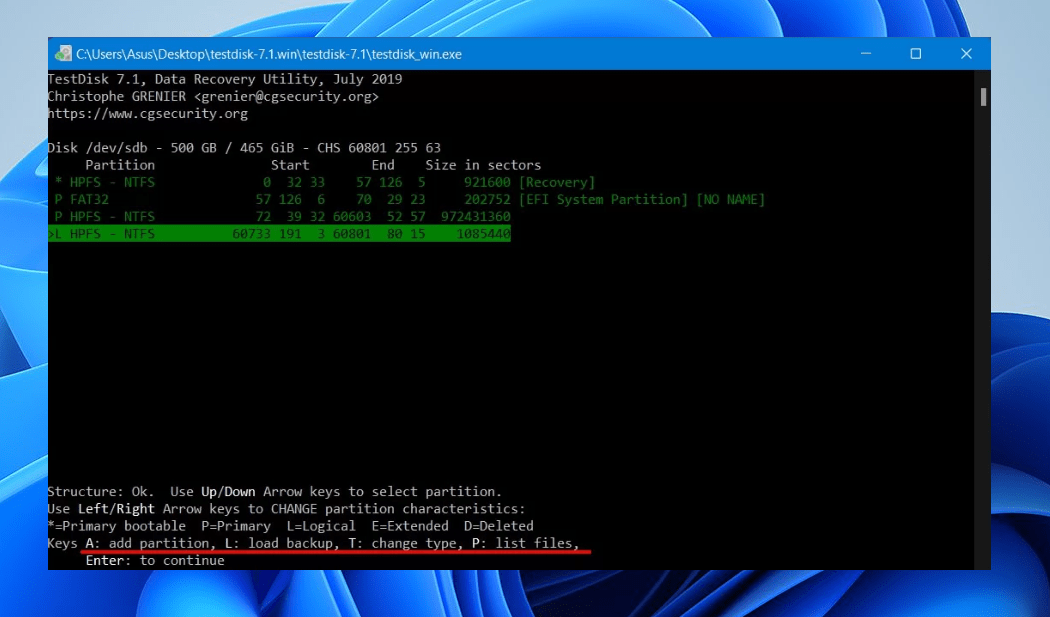Click the 'A: add partition' key hint

click(150, 543)
